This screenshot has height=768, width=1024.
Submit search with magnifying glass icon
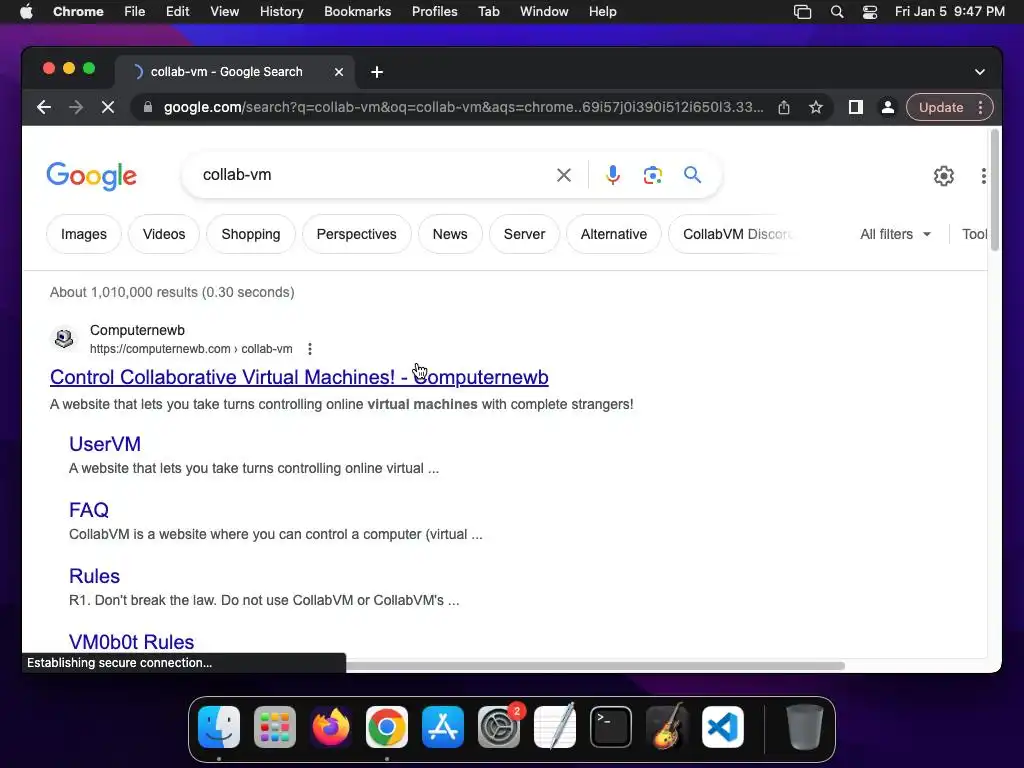[692, 174]
